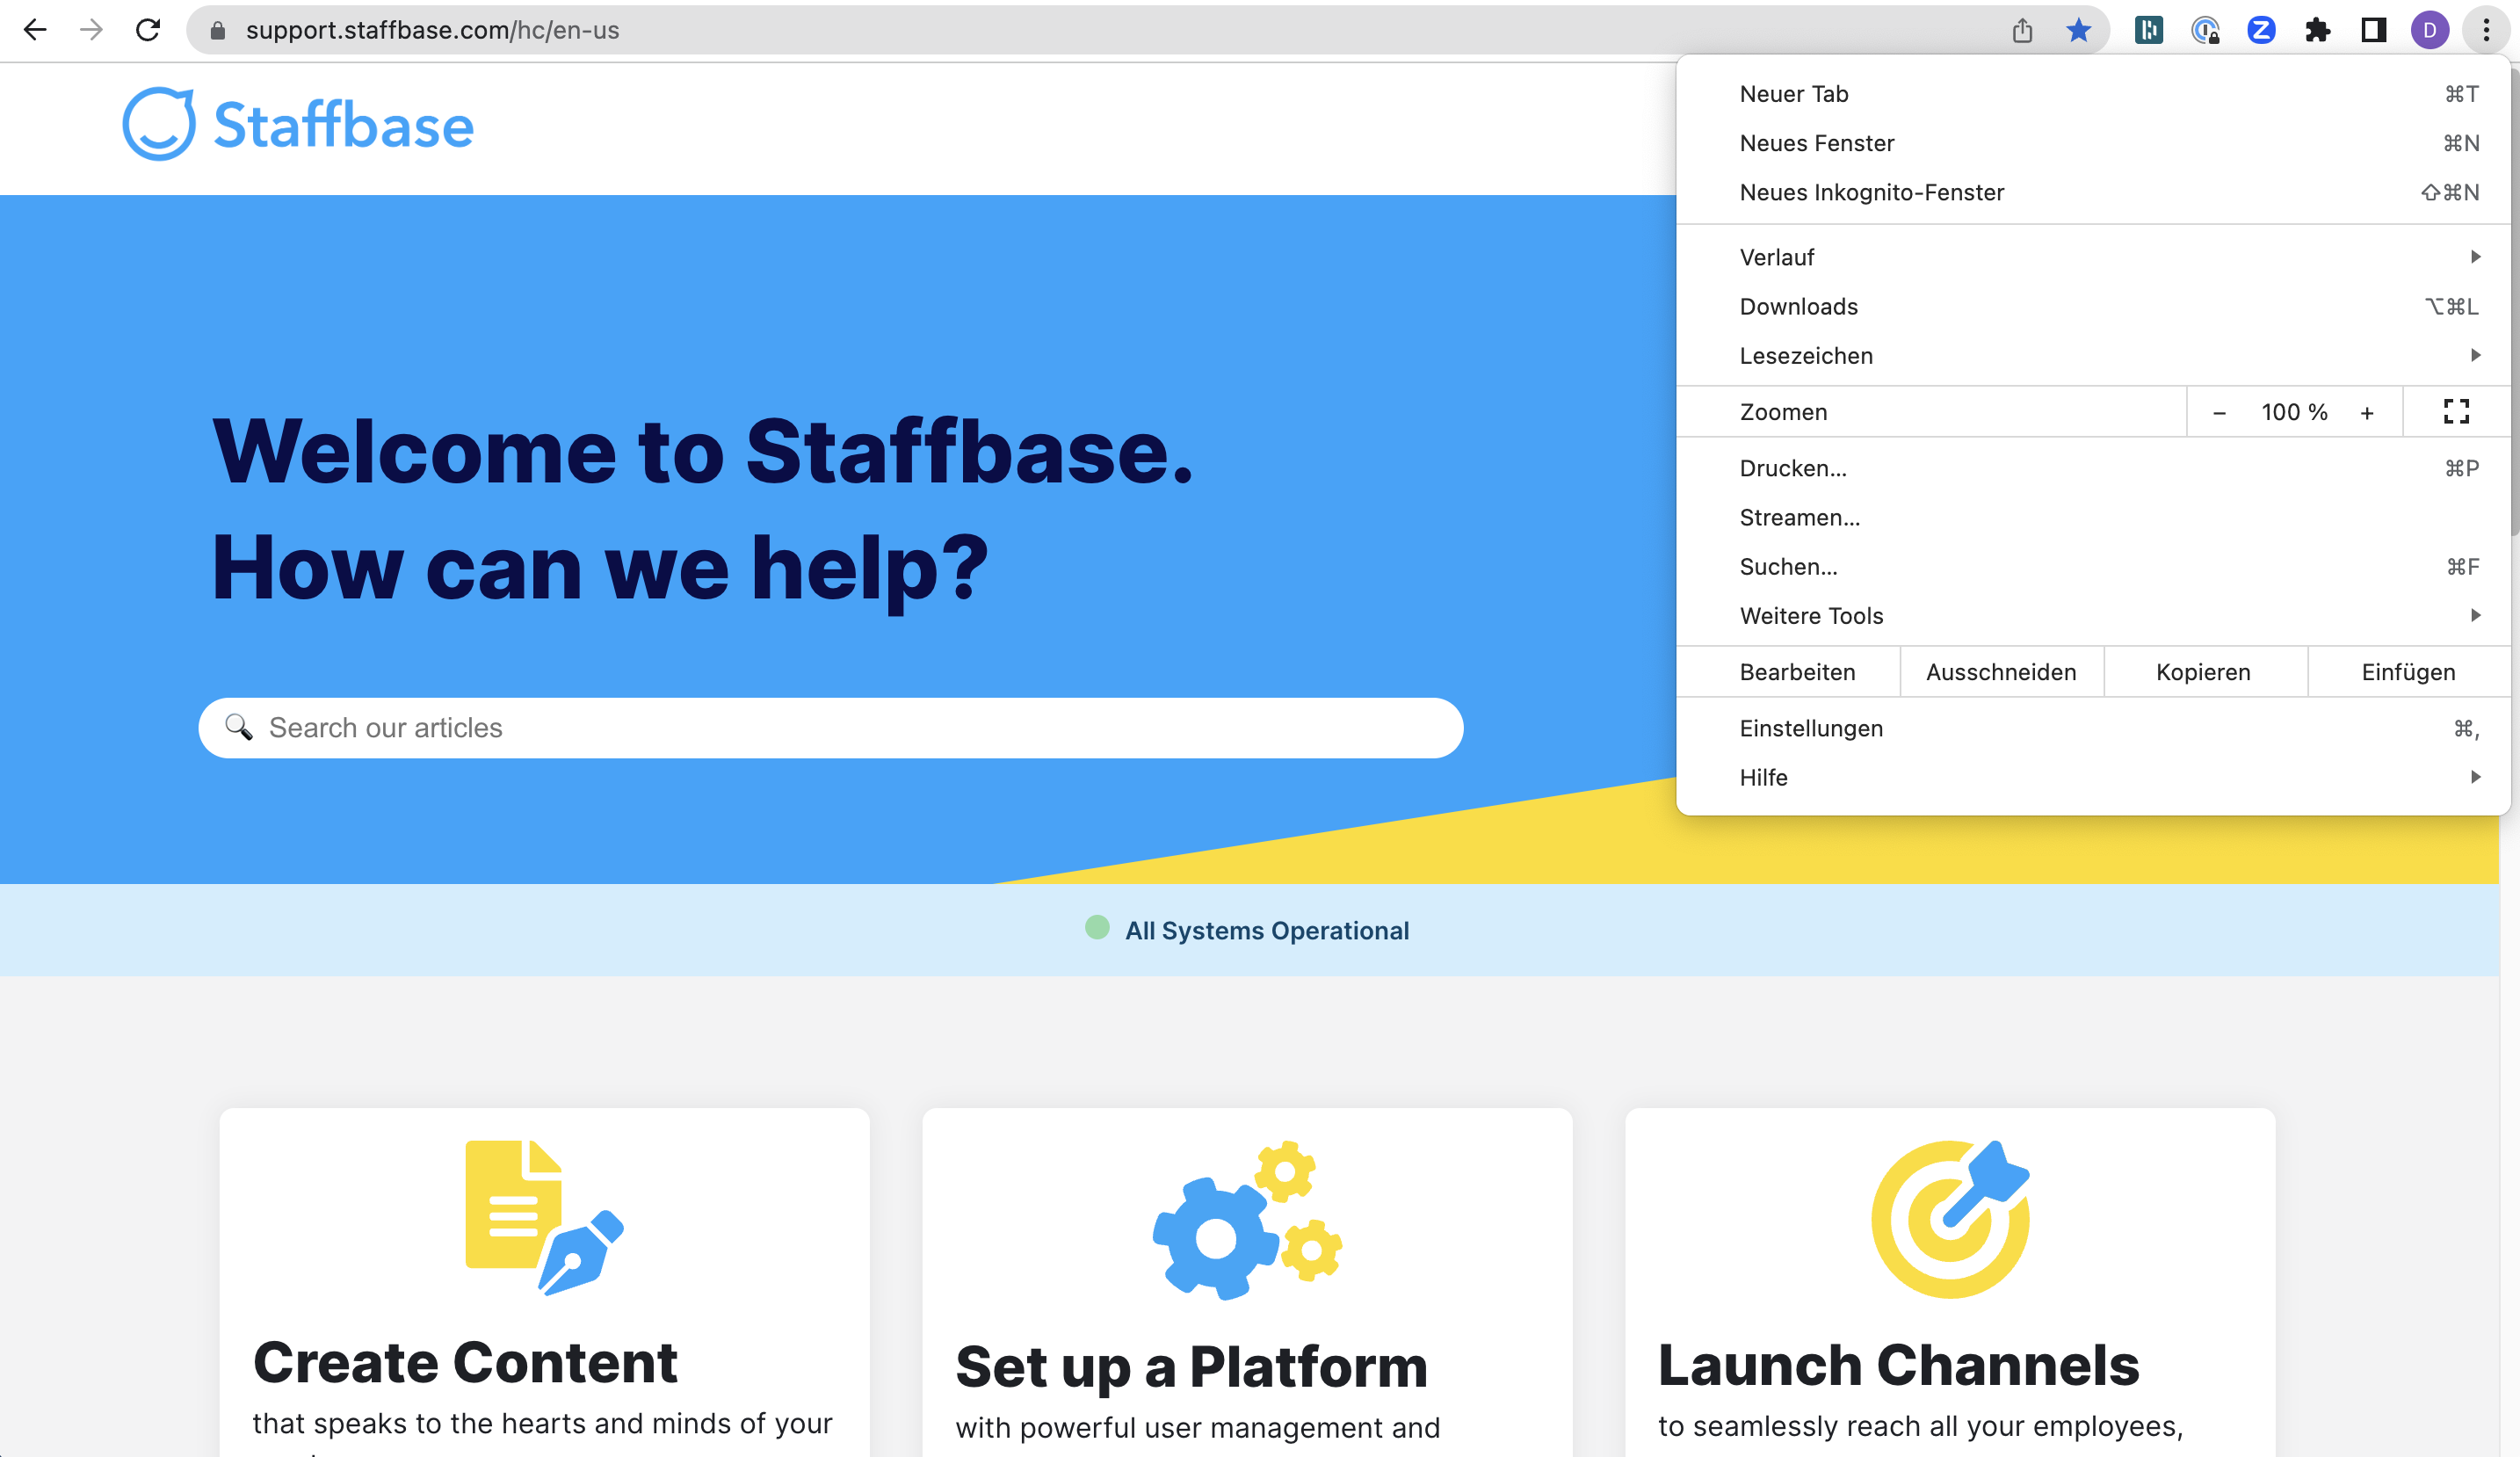Go back with the browser back arrow
Screen dimensions: 2520x1457
click(35, 30)
